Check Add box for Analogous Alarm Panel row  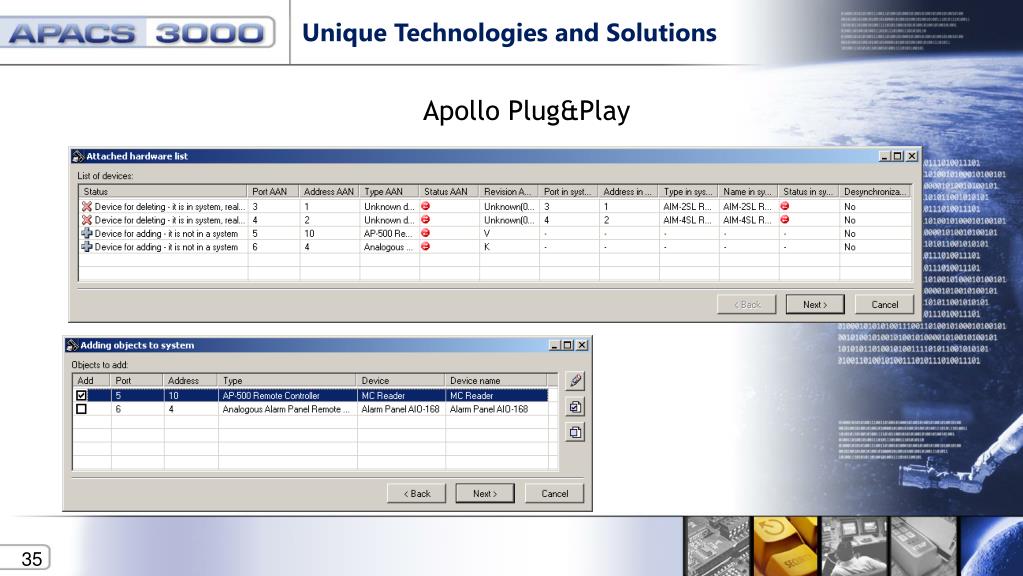point(81,409)
